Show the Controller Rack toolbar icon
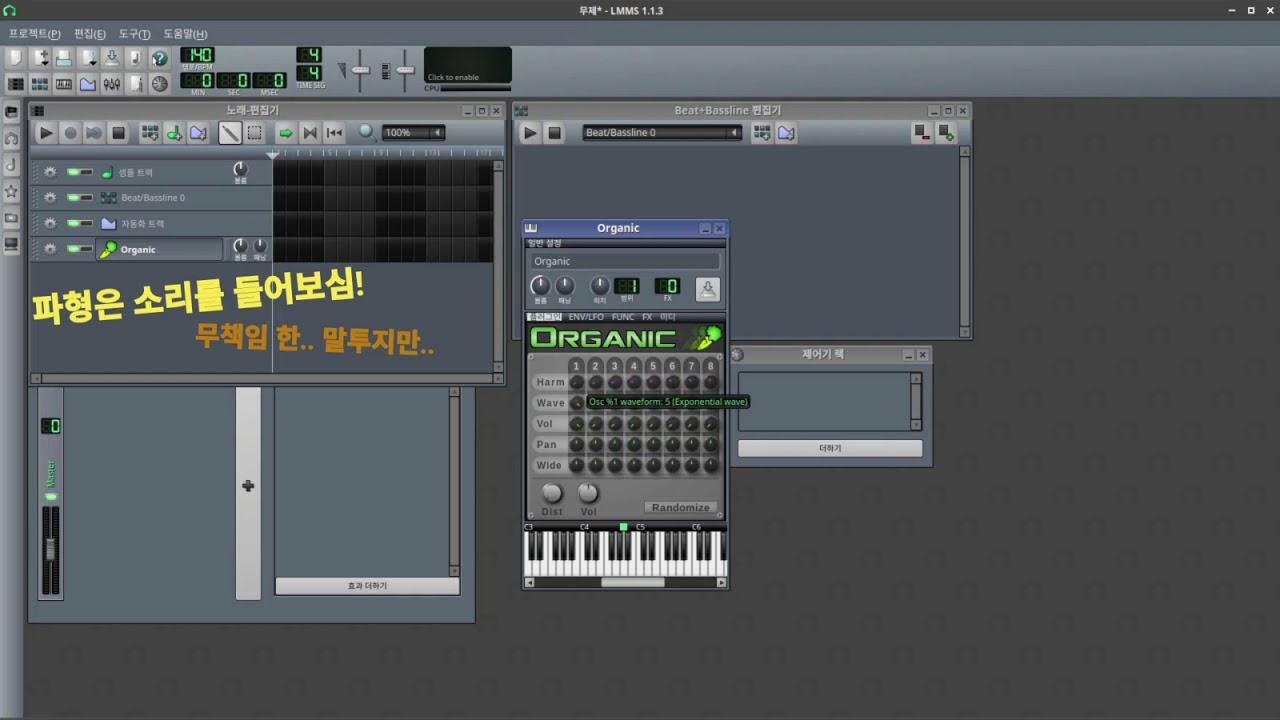Image resolution: width=1280 pixels, height=720 pixels. tap(159, 84)
